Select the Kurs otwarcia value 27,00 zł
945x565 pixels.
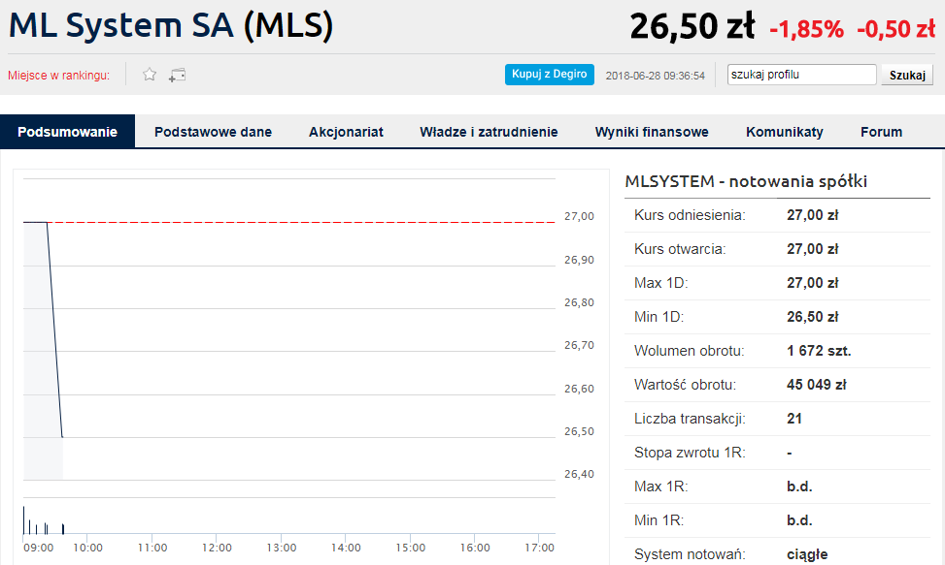[812, 249]
